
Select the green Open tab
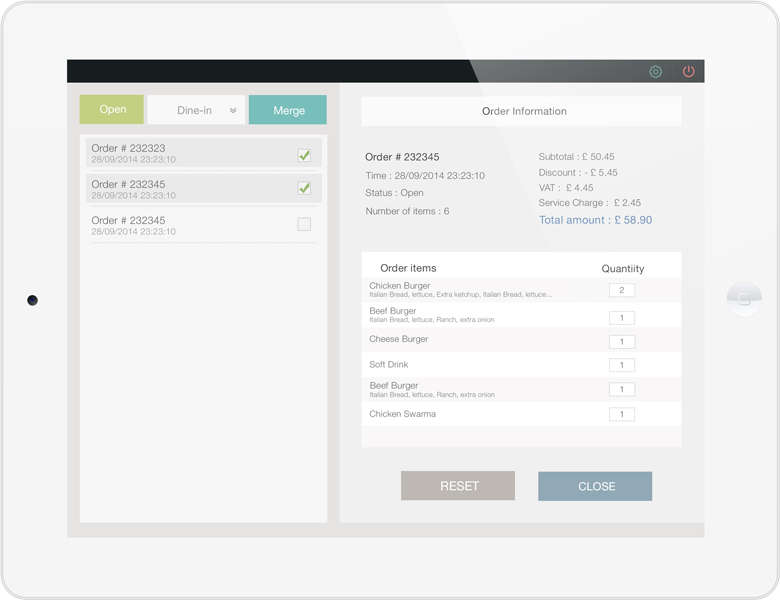[112, 110]
